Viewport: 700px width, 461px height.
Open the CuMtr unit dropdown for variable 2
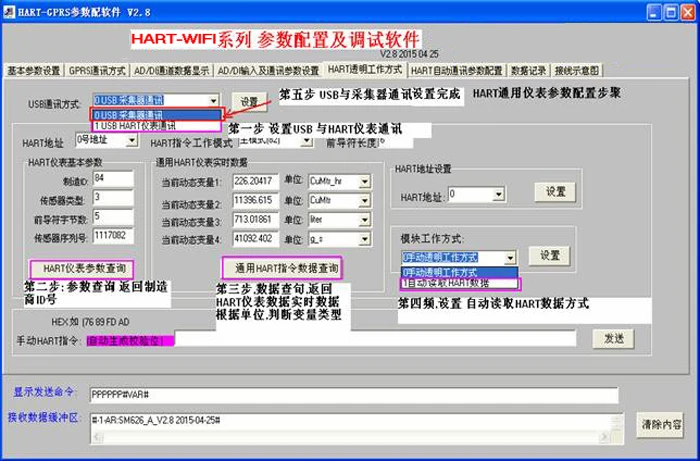[x=365, y=201]
